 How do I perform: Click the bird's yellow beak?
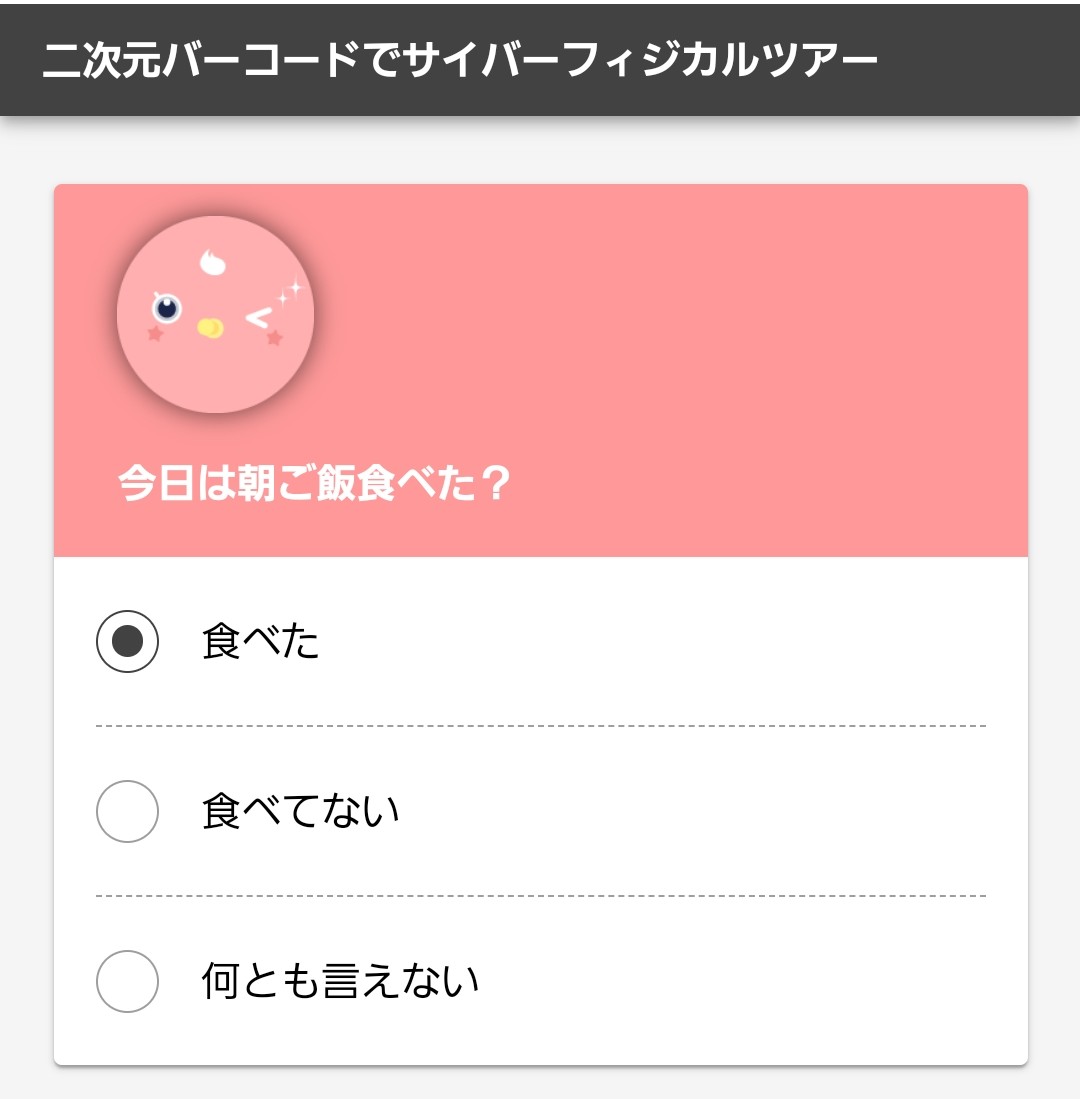pyautogui.click(x=210, y=328)
